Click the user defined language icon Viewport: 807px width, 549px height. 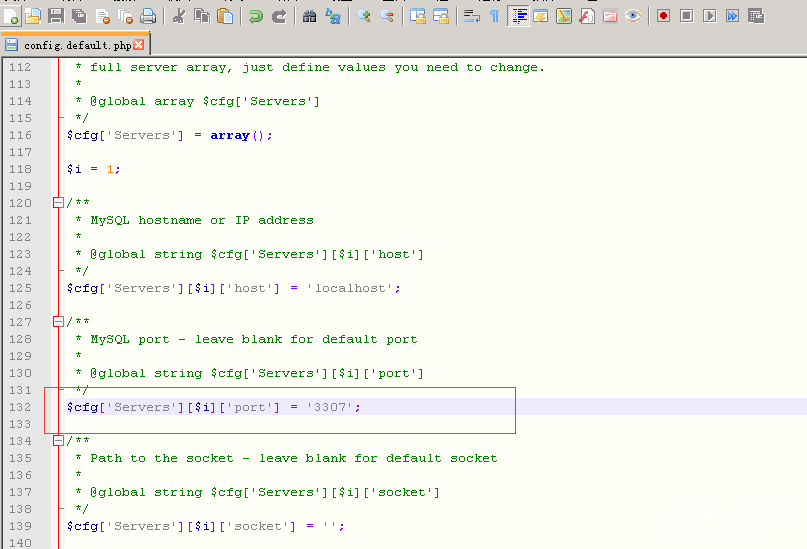[541, 16]
